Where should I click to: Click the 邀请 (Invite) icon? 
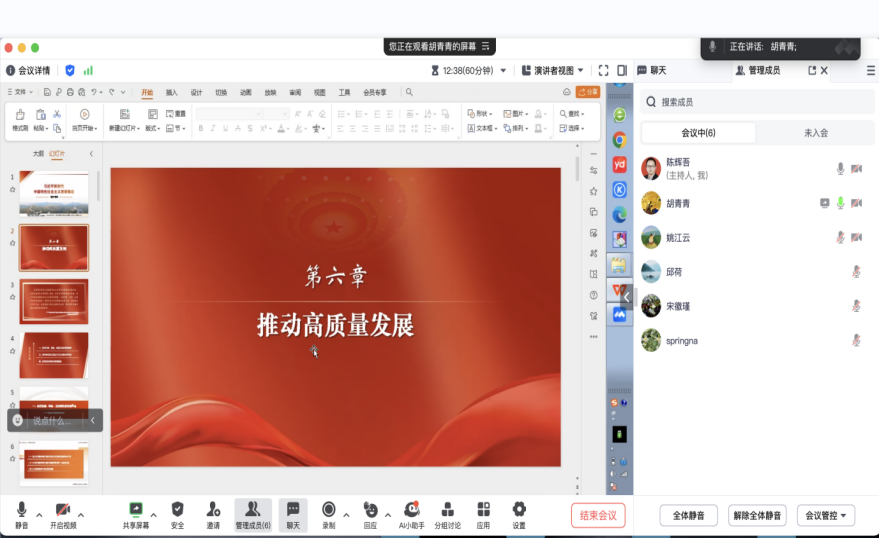click(x=213, y=511)
